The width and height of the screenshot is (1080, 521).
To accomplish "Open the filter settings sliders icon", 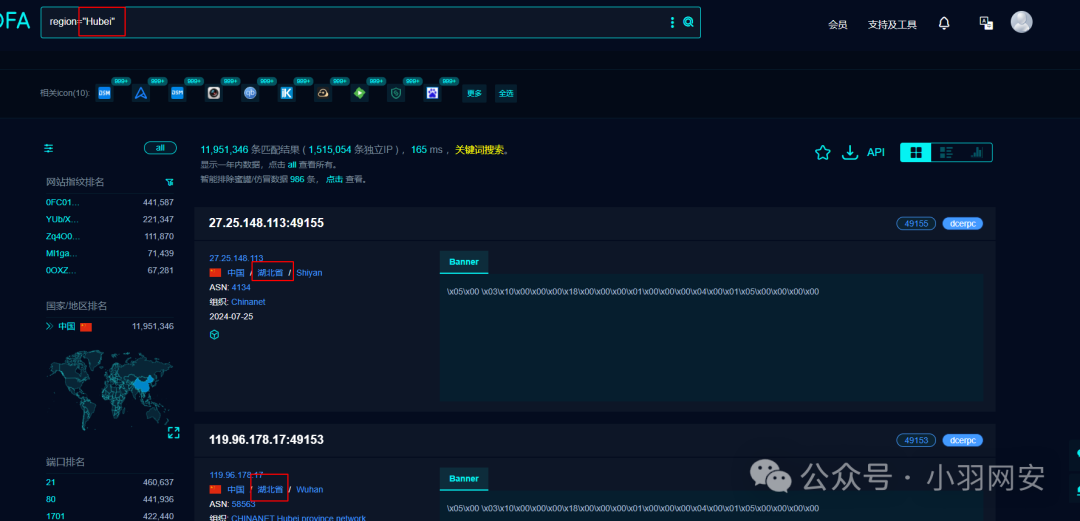I will click(x=49, y=148).
